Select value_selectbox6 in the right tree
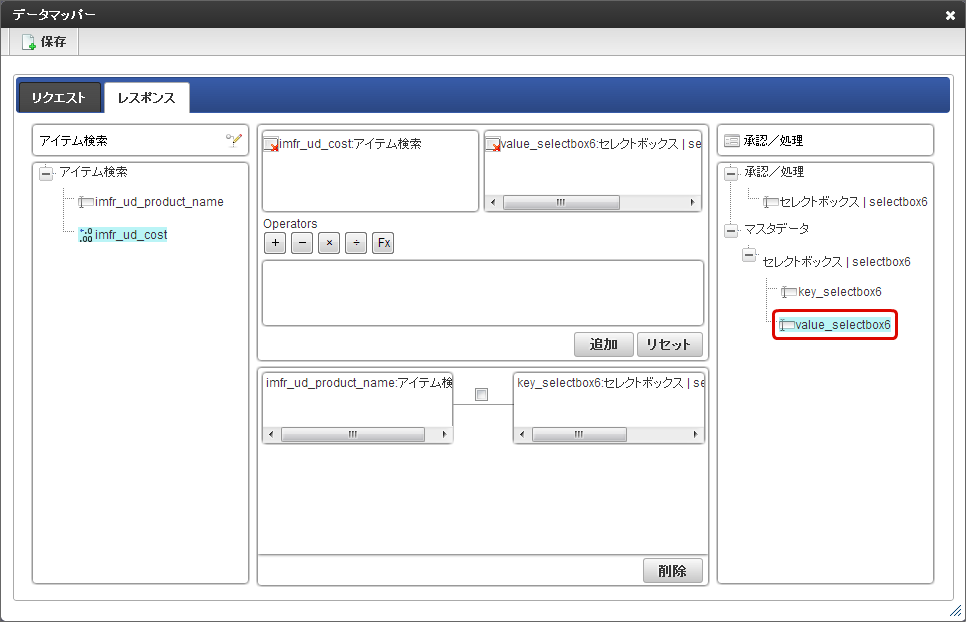This screenshot has height=622, width=966. click(843, 325)
